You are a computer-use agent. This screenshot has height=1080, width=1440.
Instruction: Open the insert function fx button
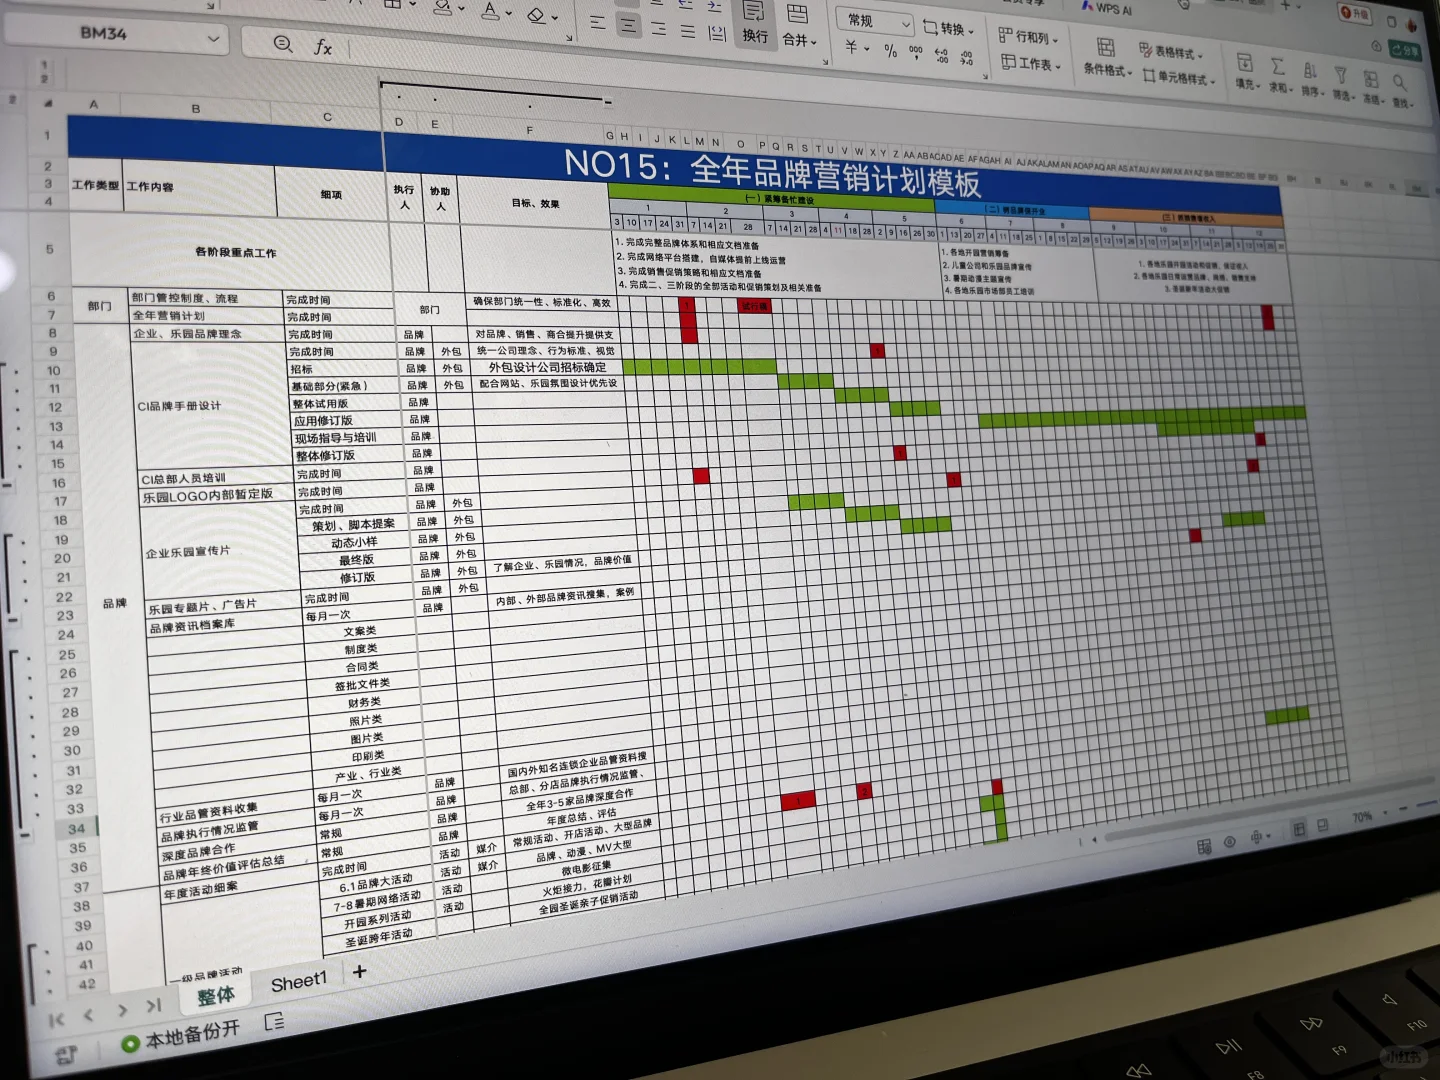[322, 47]
